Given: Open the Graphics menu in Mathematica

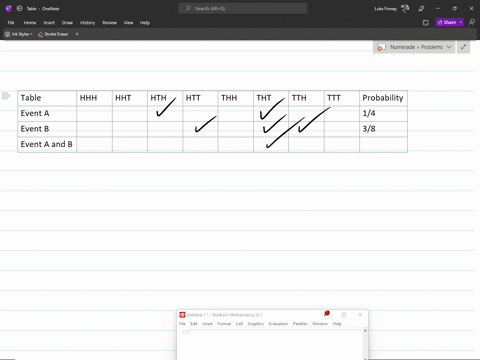Looking at the screenshot, I should 256,324.
